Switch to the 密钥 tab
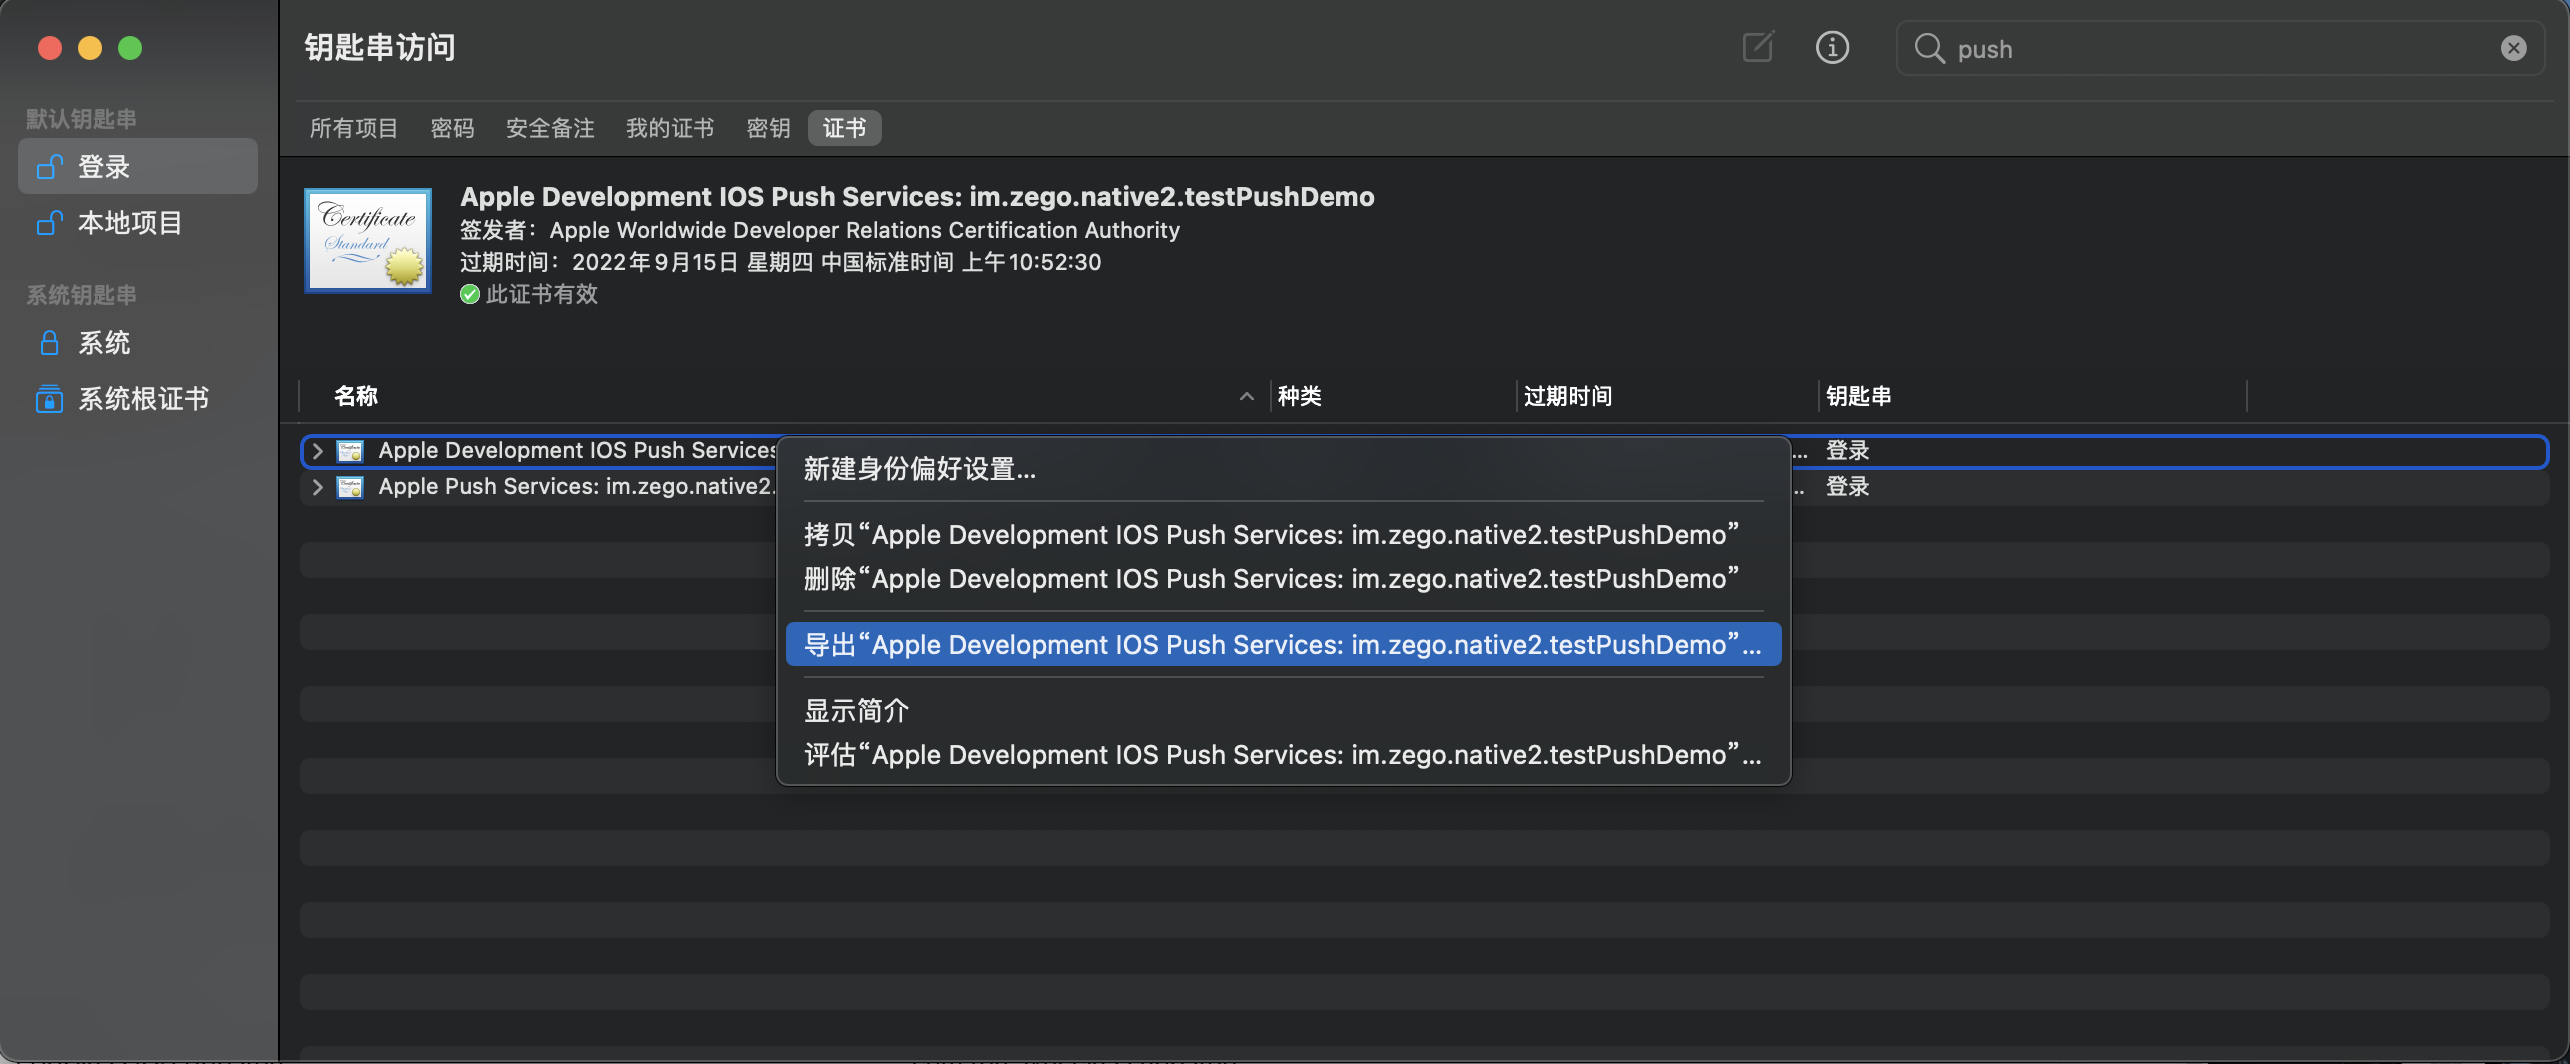 (x=768, y=128)
